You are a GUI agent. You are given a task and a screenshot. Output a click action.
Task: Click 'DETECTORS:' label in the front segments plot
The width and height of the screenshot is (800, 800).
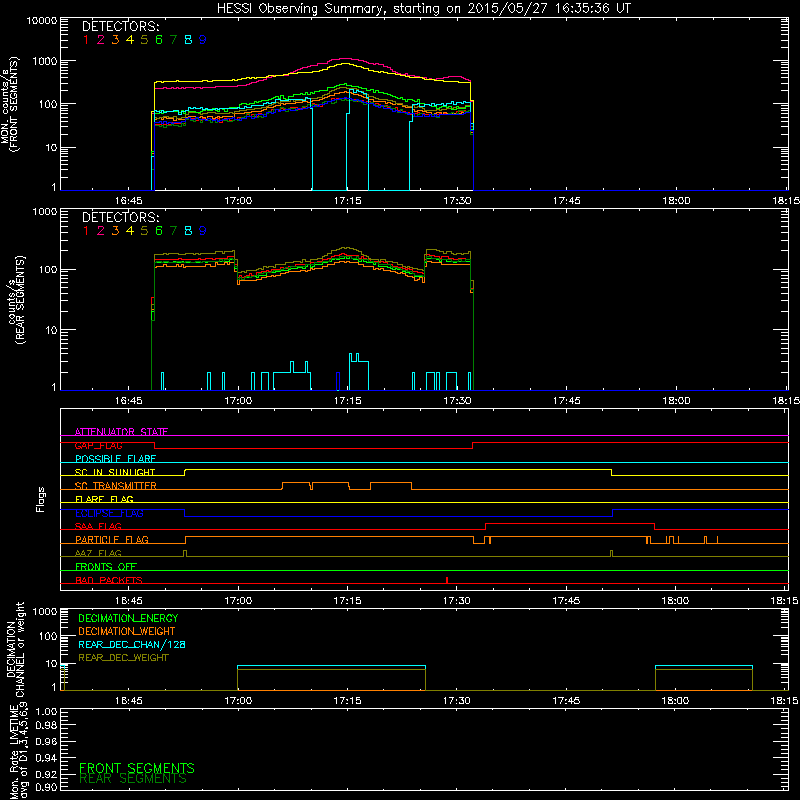coord(120,26)
